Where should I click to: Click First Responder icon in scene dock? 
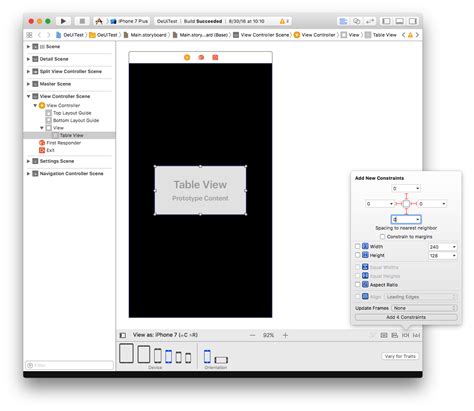coord(201,57)
